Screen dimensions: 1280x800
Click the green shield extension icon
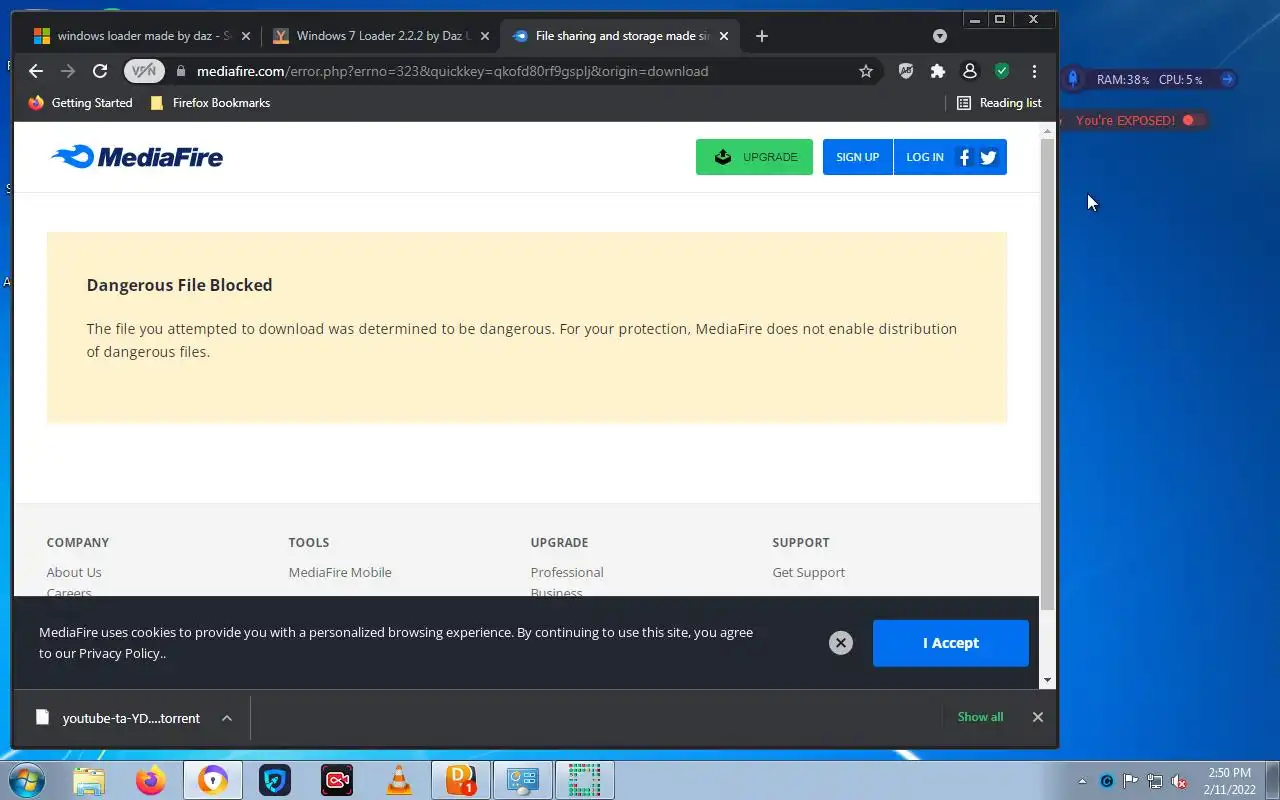click(1001, 71)
